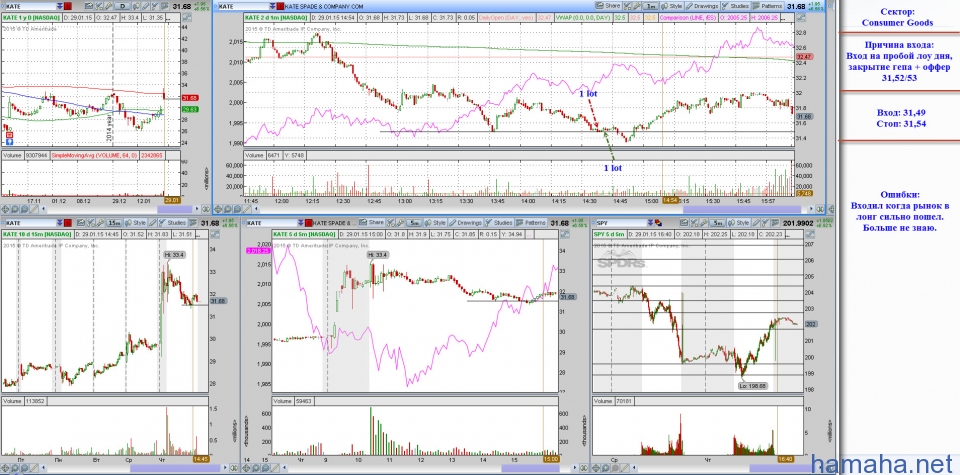Open Studies in the KATE 5-minute chart

pyautogui.click(x=499, y=223)
